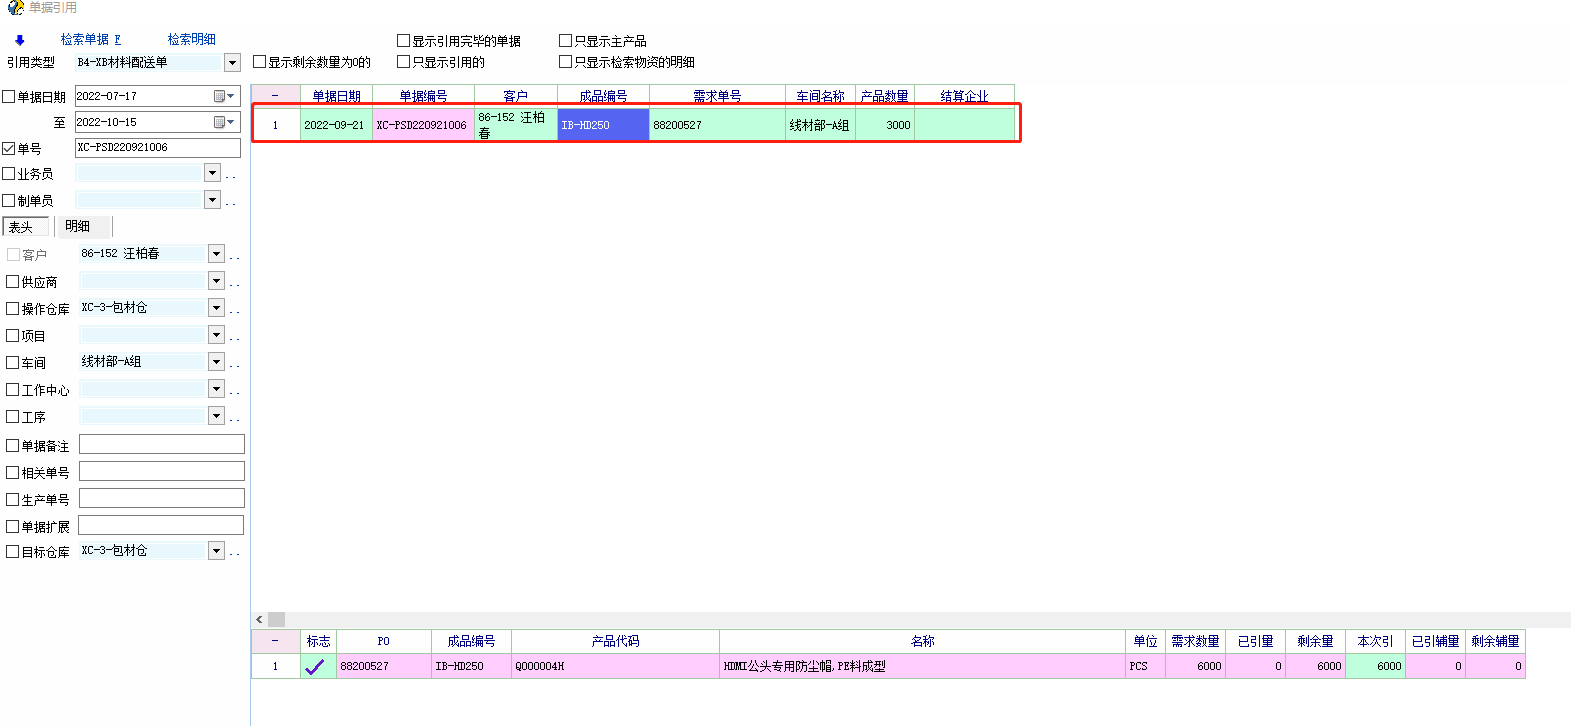Image resolution: width=1571 pixels, height=726 pixels.
Task: Expand the 车间 dropdown arrow
Action: [216, 362]
